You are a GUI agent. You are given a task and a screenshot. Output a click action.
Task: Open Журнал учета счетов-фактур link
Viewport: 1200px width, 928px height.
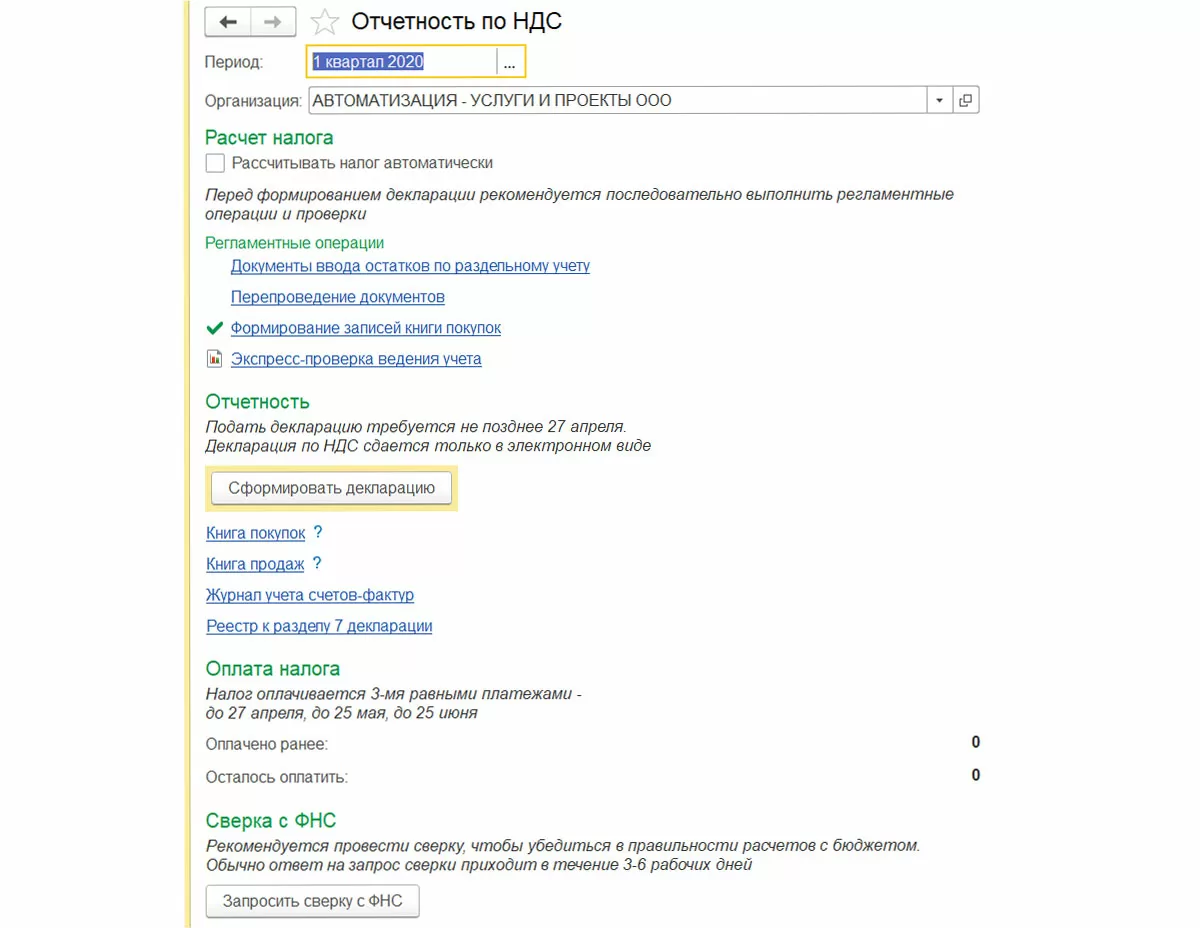click(310, 595)
